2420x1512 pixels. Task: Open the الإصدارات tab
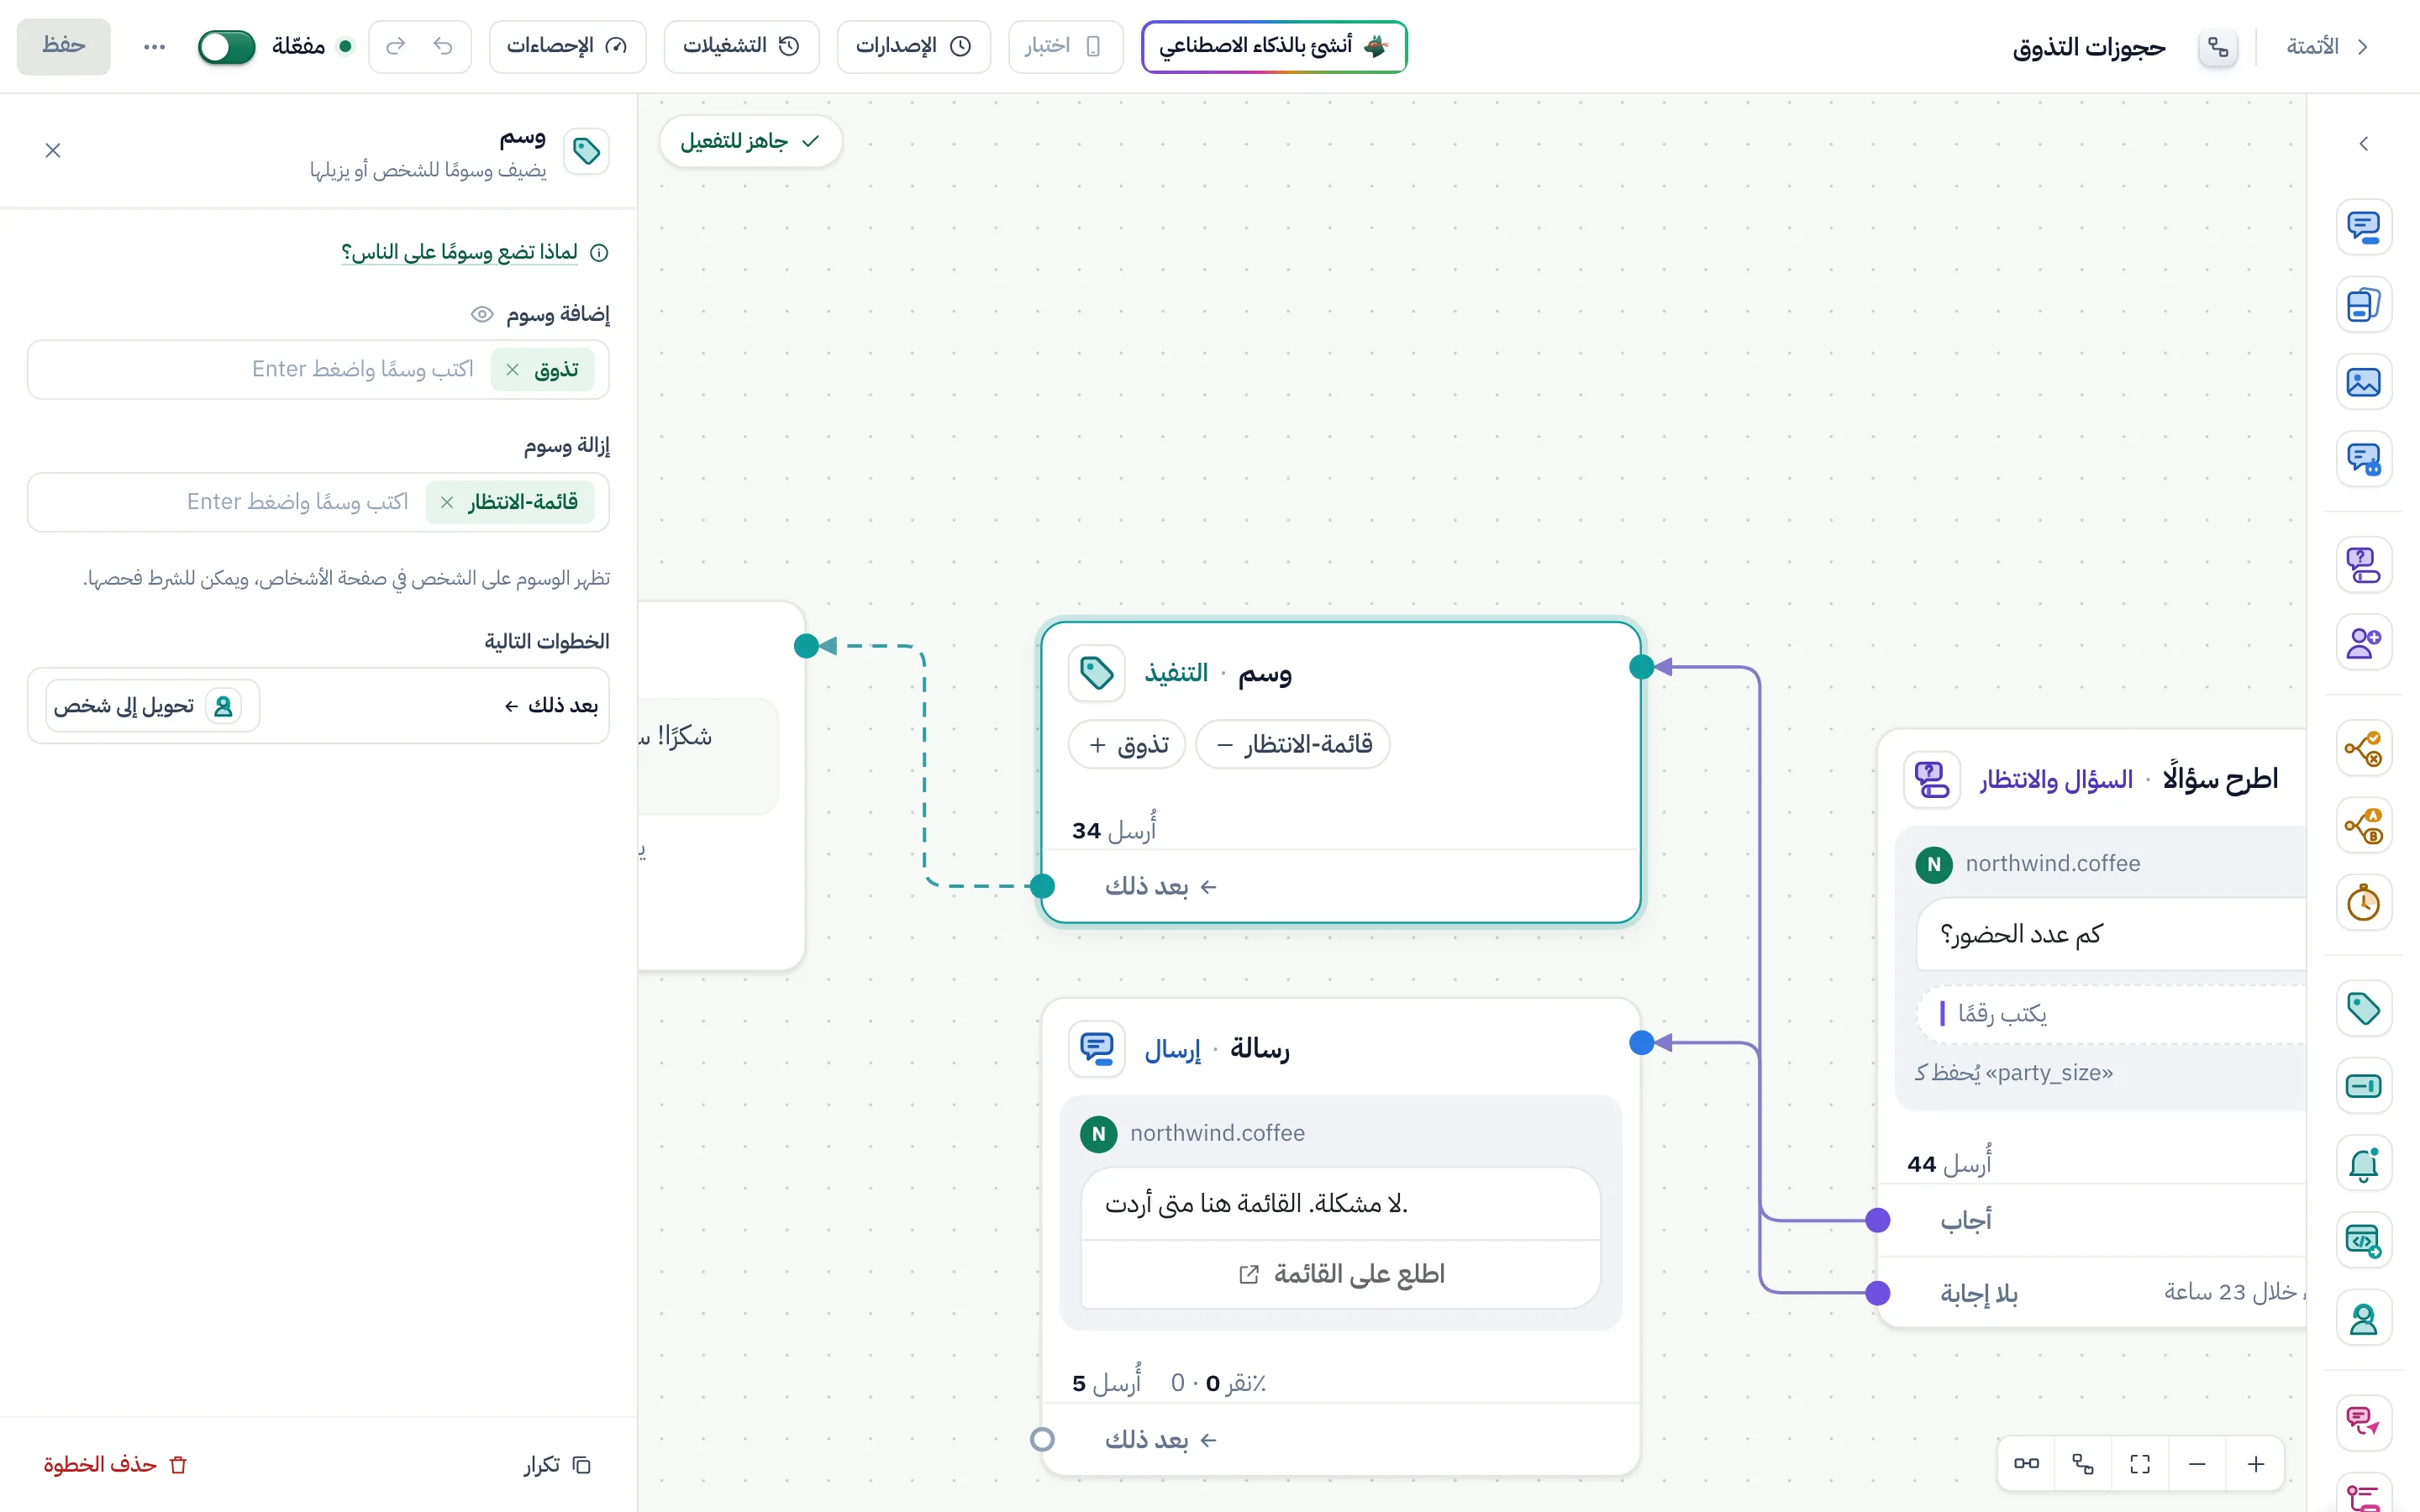pos(913,46)
